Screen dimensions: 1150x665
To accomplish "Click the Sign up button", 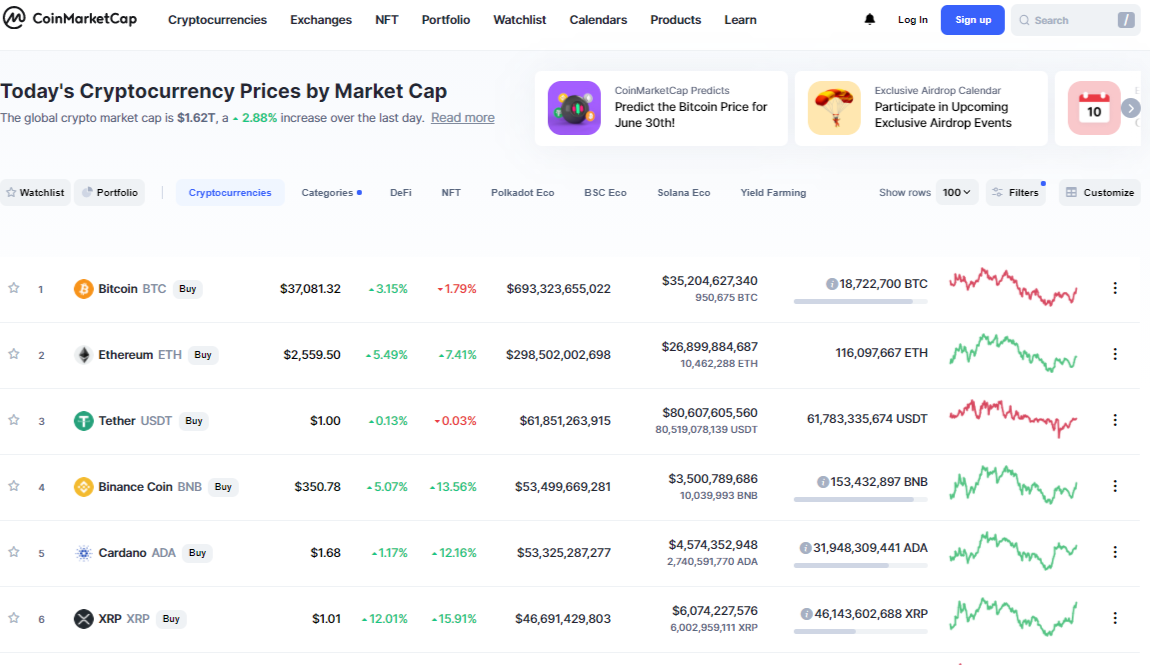I will point(973,20).
